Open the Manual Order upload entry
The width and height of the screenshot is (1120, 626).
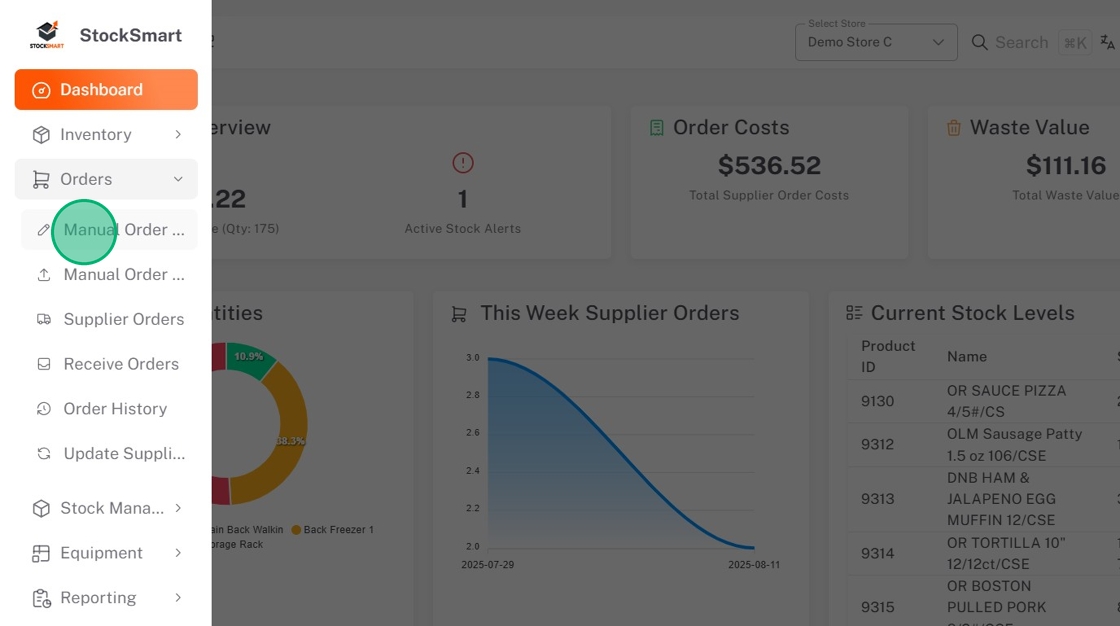coord(109,274)
